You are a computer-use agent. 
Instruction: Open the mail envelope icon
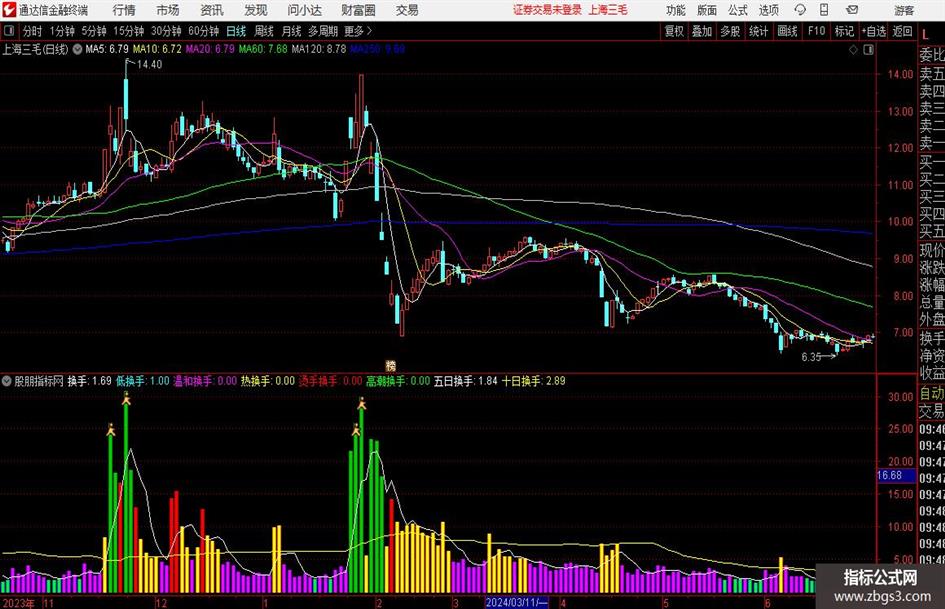coord(852,10)
